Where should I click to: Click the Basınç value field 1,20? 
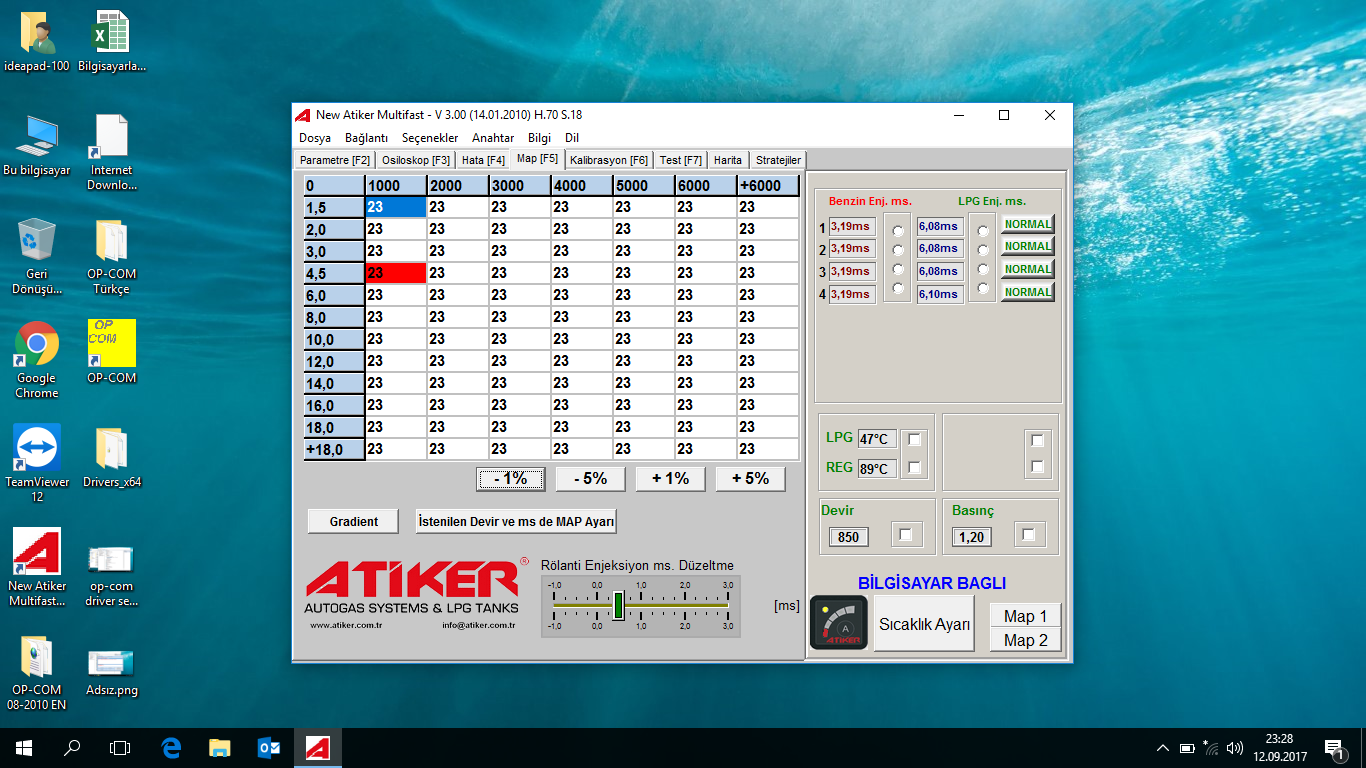point(971,537)
